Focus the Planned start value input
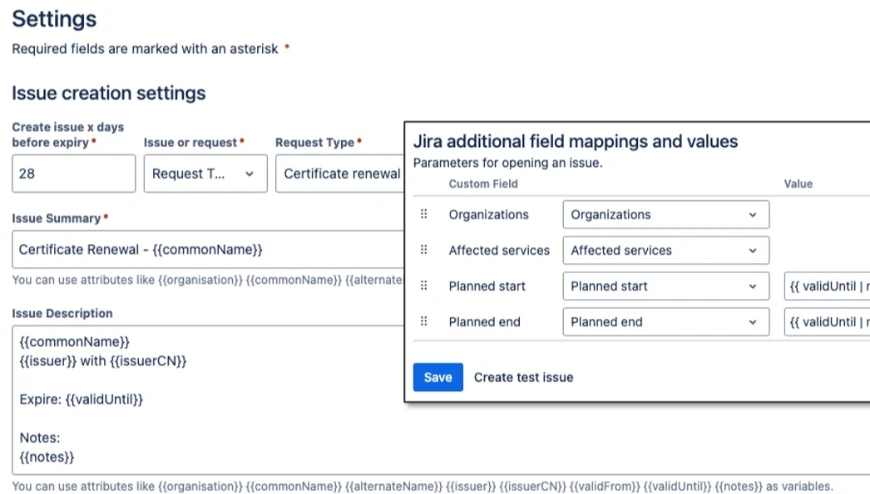This screenshot has width=870, height=494. pyautogui.click(x=827, y=286)
